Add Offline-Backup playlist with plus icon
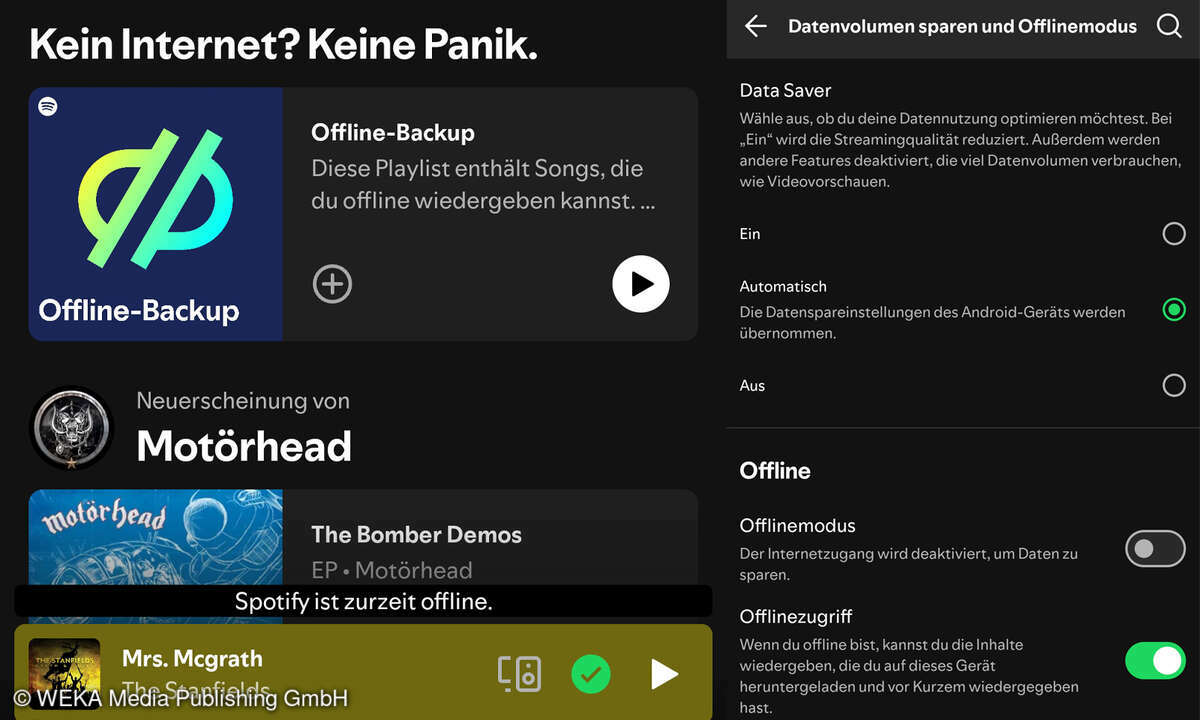This screenshot has width=1200, height=720. click(x=333, y=284)
